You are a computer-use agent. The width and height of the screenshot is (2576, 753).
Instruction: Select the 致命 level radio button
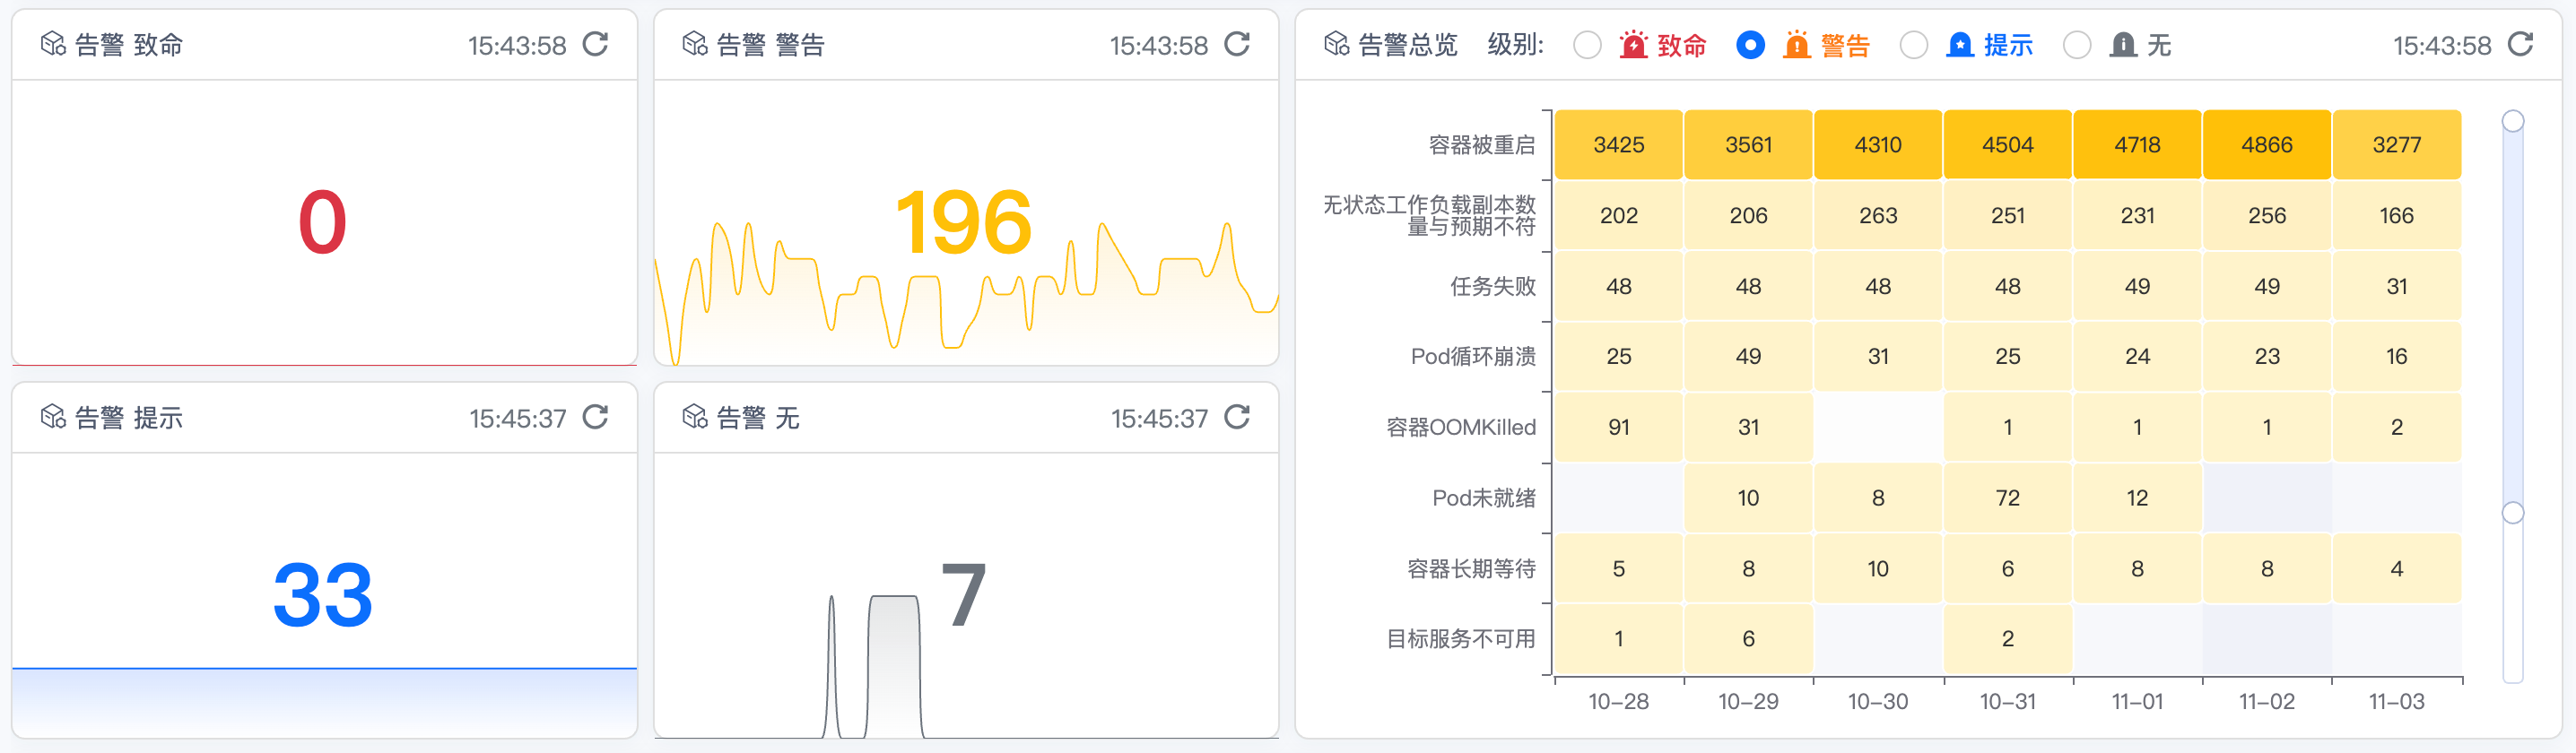1587,45
